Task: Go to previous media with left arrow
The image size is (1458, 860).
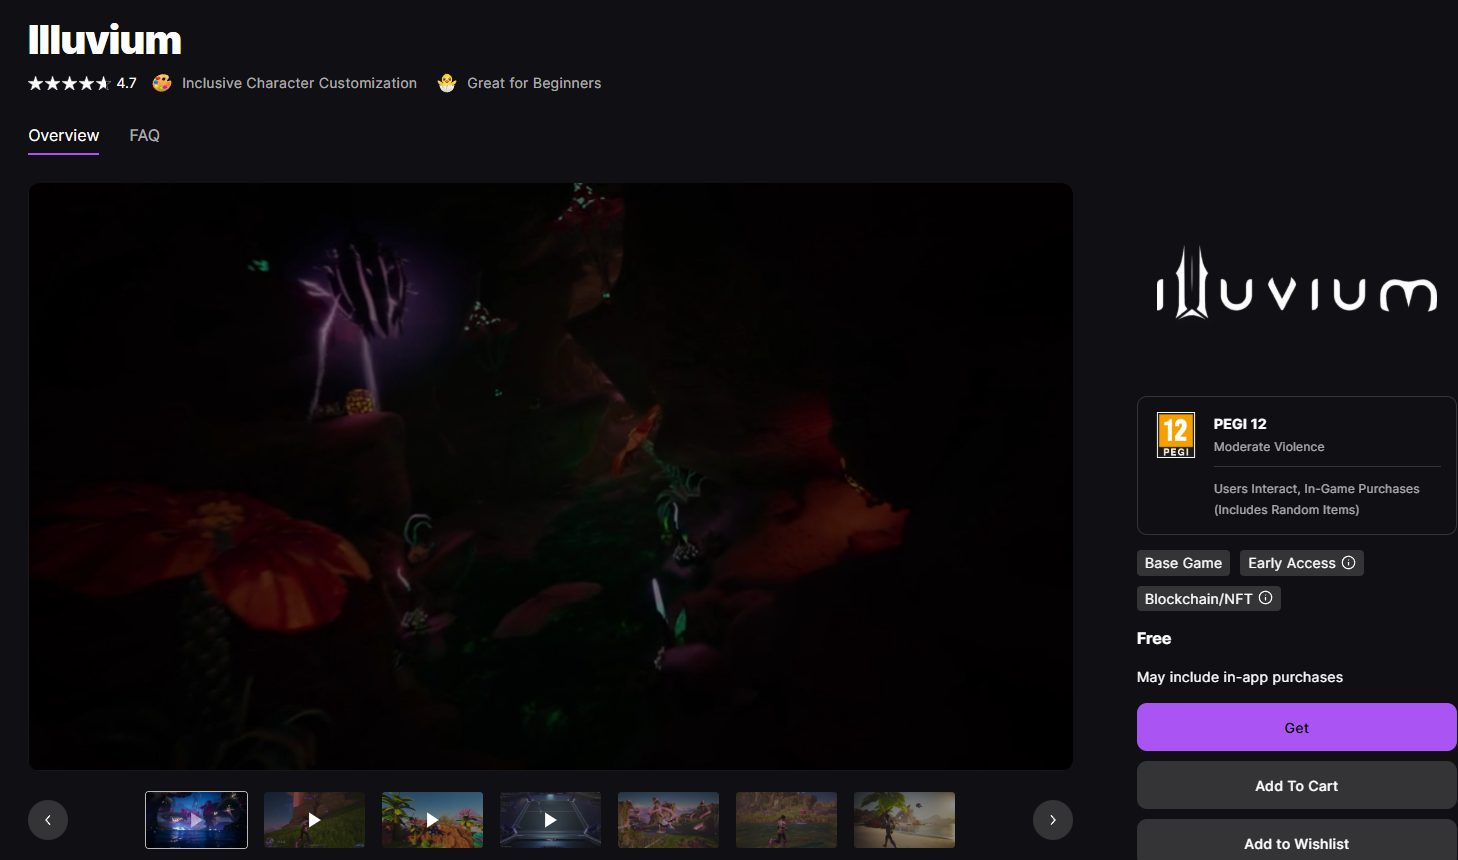Action: [x=48, y=820]
